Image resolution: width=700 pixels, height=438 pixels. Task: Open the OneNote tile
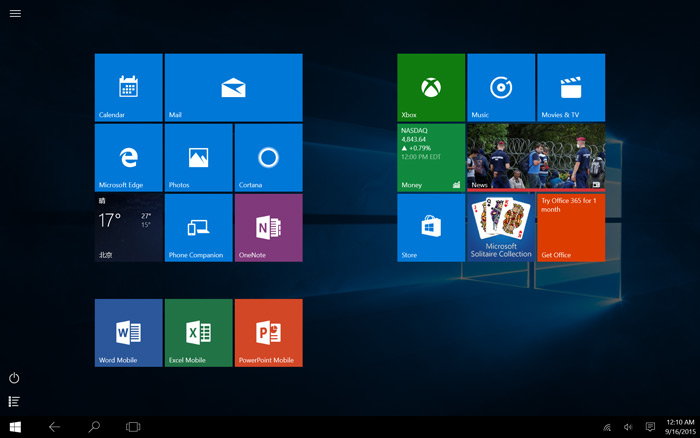[268, 227]
